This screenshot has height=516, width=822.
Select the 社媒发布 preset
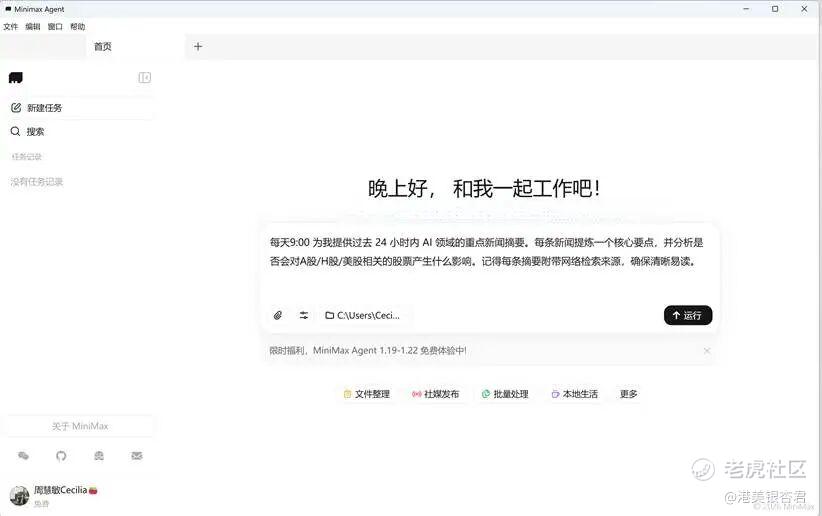pos(436,394)
